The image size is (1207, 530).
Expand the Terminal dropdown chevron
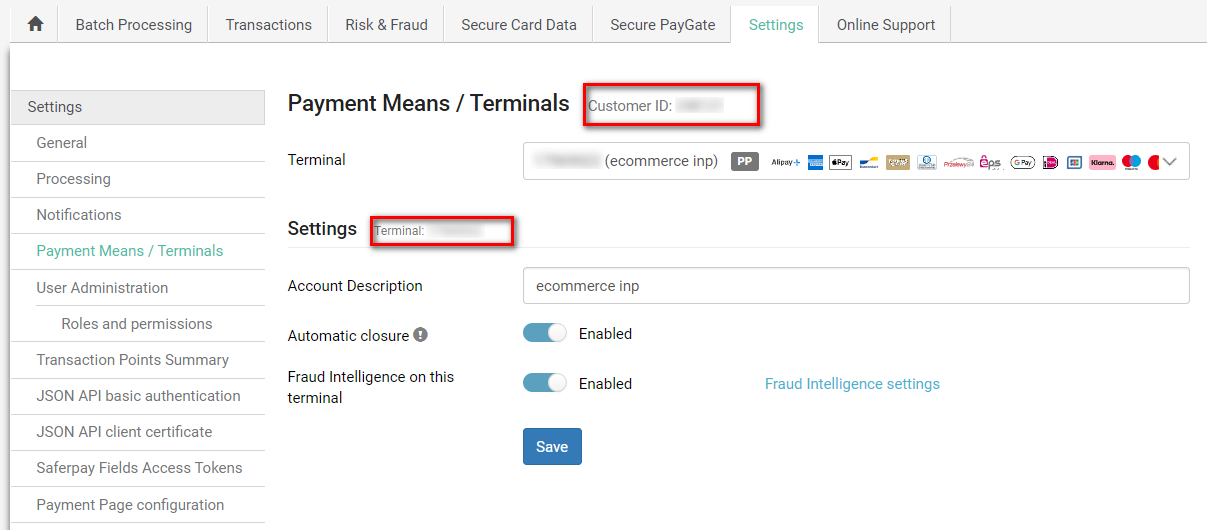point(1171,161)
